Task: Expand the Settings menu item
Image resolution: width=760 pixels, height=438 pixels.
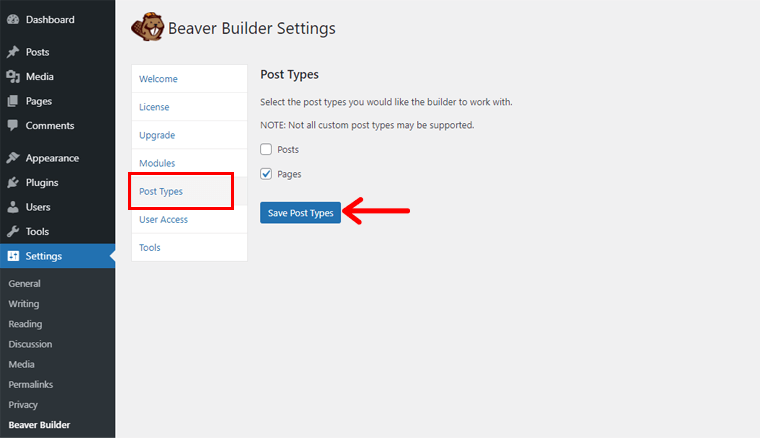Action: click(x=43, y=256)
